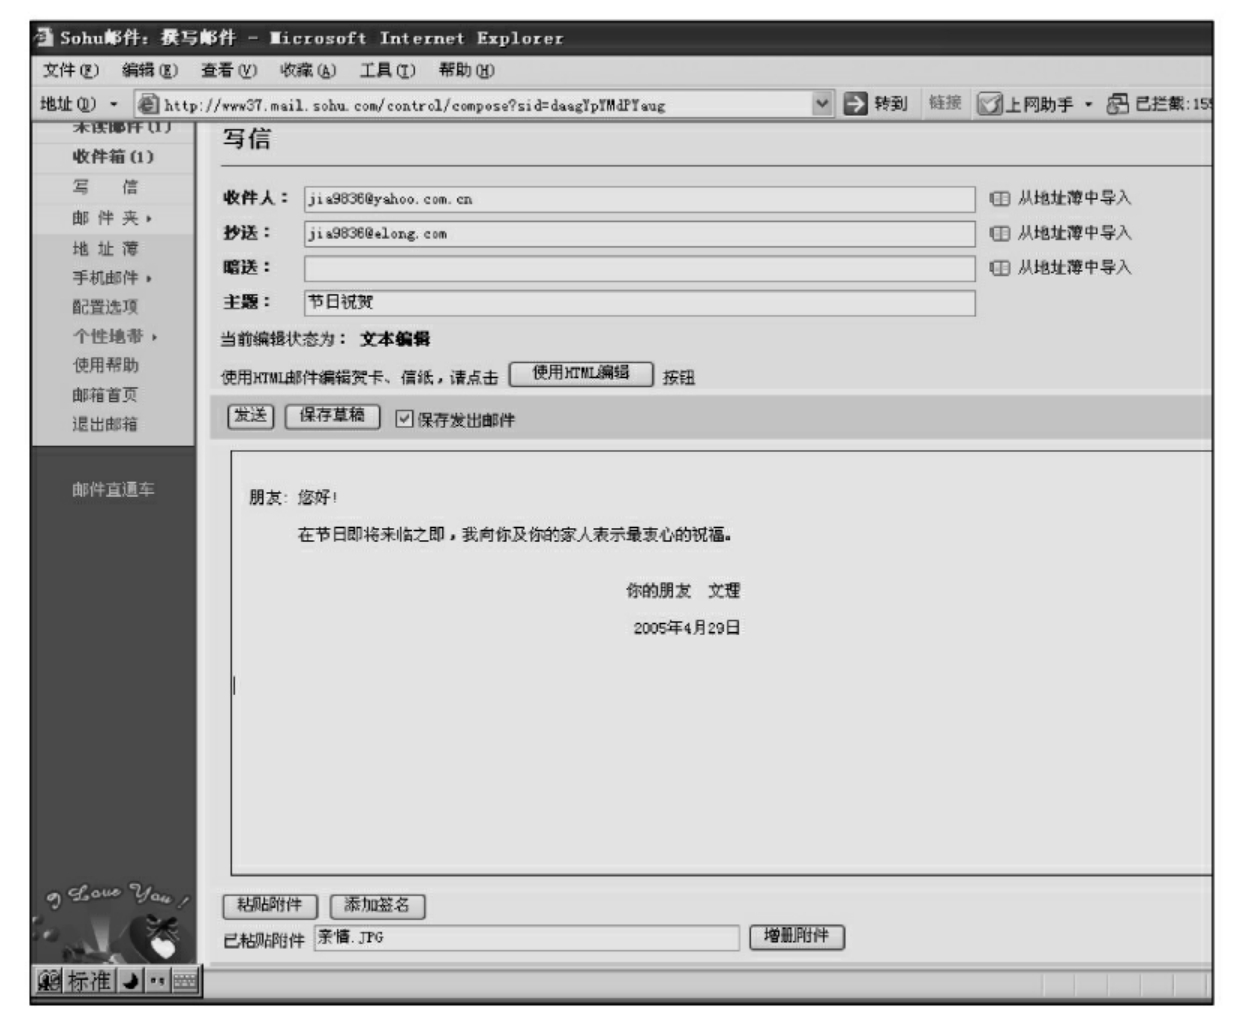
Task: Click the 链接 toolbar label
Action: pyautogui.click(x=945, y=103)
